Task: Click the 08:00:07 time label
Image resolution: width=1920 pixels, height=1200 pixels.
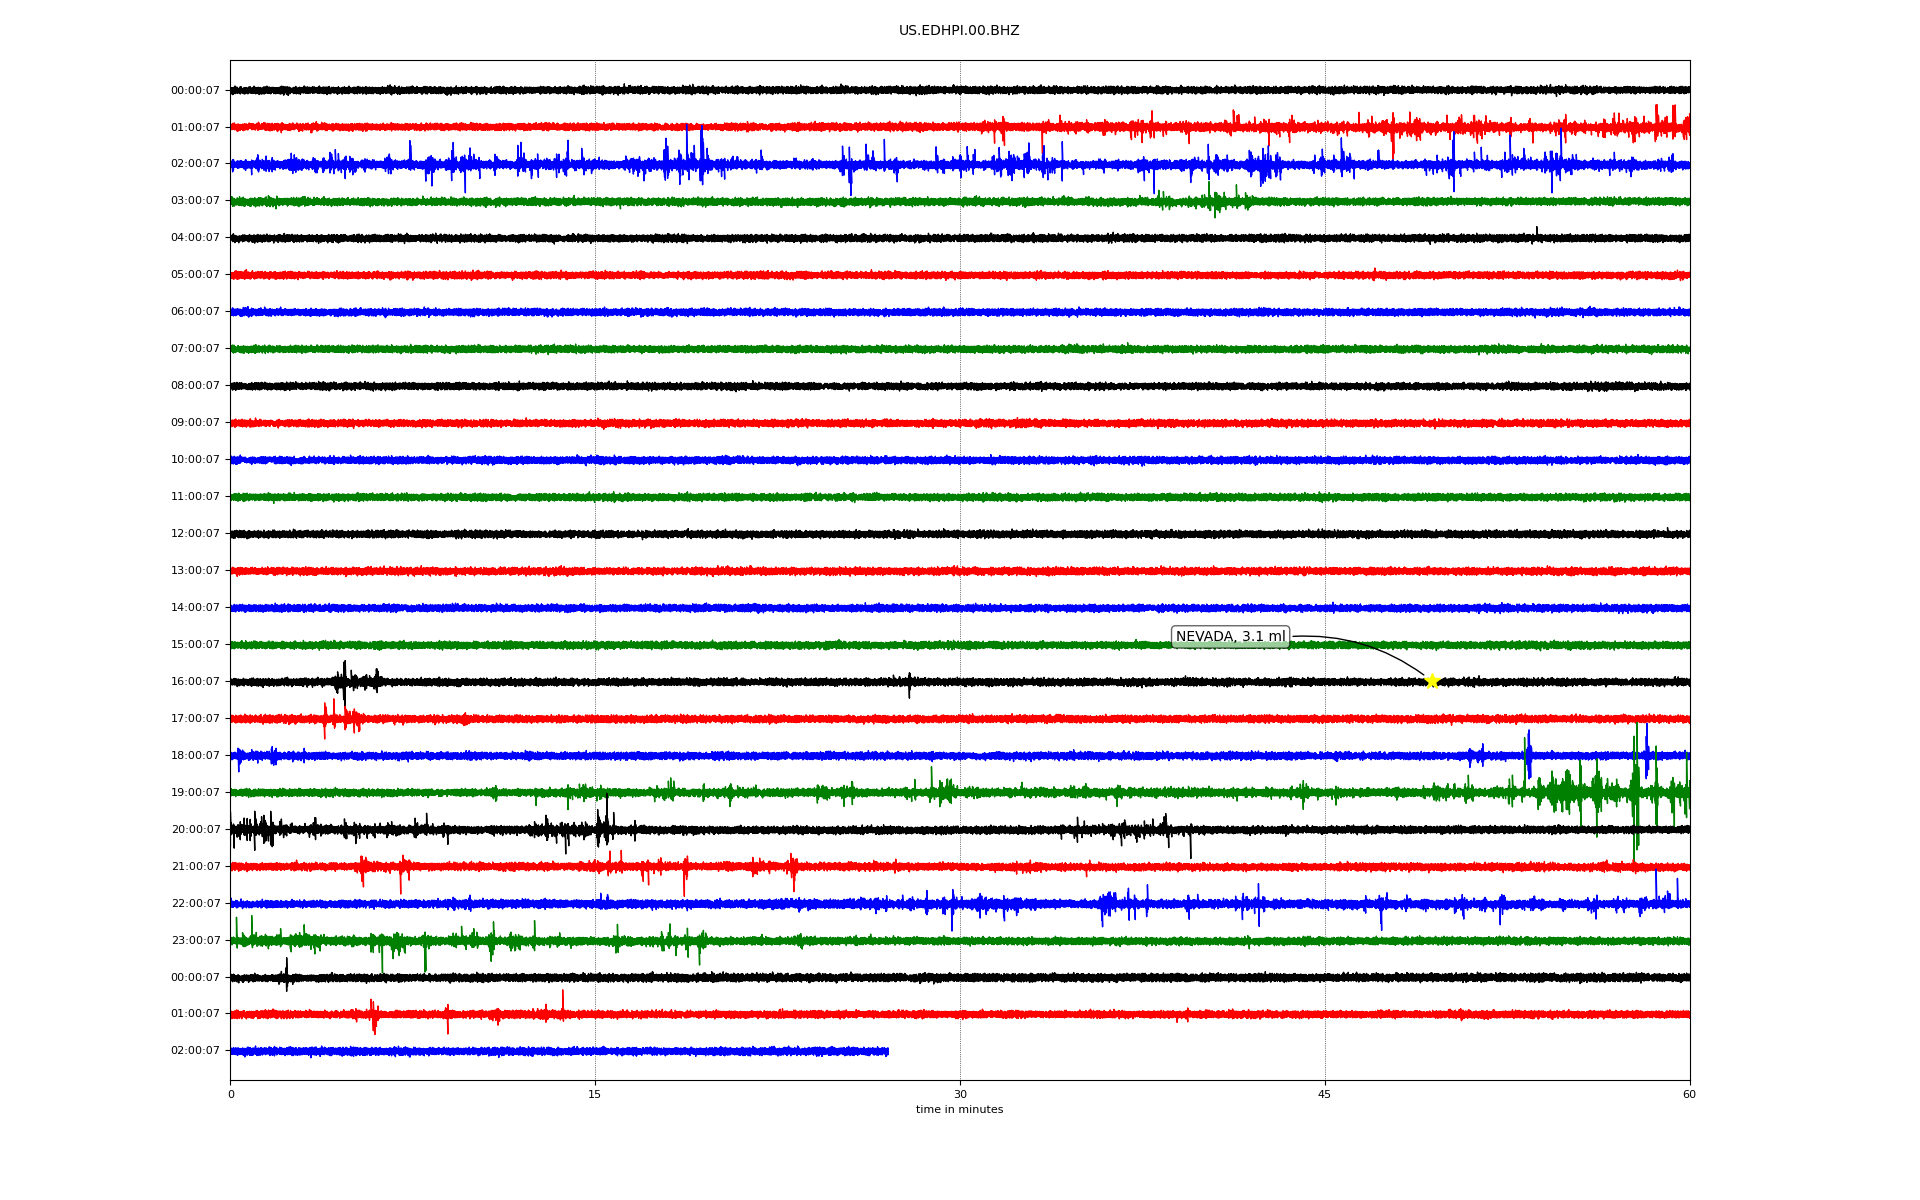Action: (x=195, y=386)
